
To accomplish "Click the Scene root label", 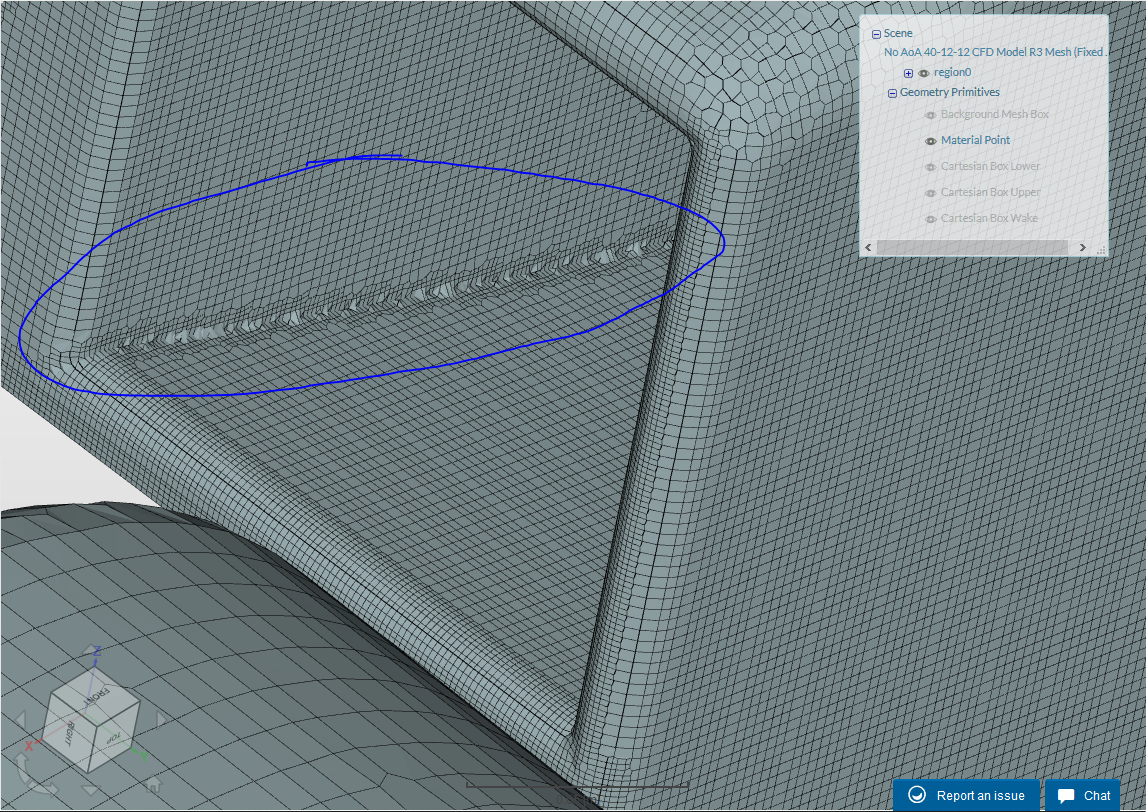I will coord(898,33).
